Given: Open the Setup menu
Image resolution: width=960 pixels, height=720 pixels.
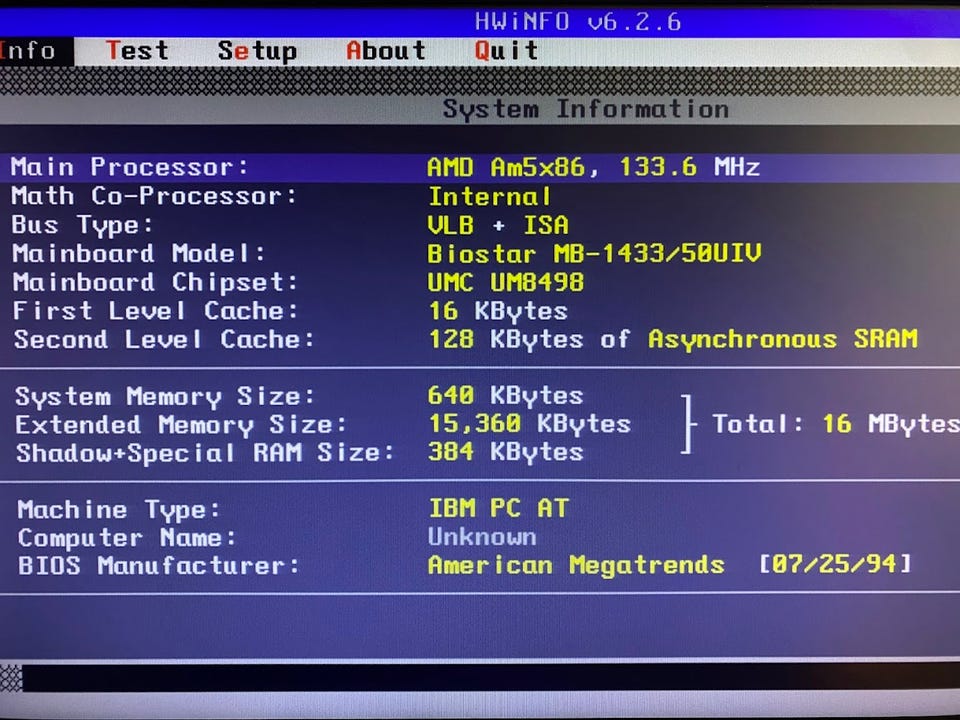Looking at the screenshot, I should pyautogui.click(x=257, y=51).
